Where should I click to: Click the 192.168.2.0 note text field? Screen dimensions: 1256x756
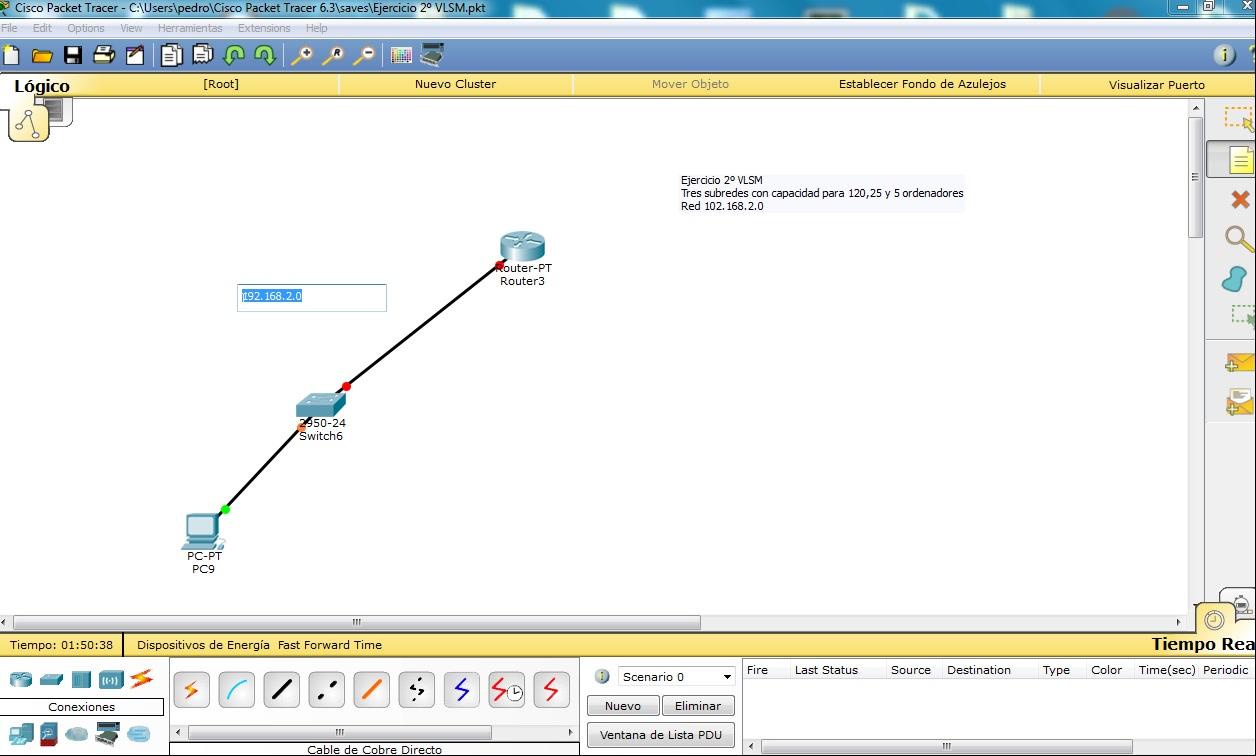(x=312, y=297)
